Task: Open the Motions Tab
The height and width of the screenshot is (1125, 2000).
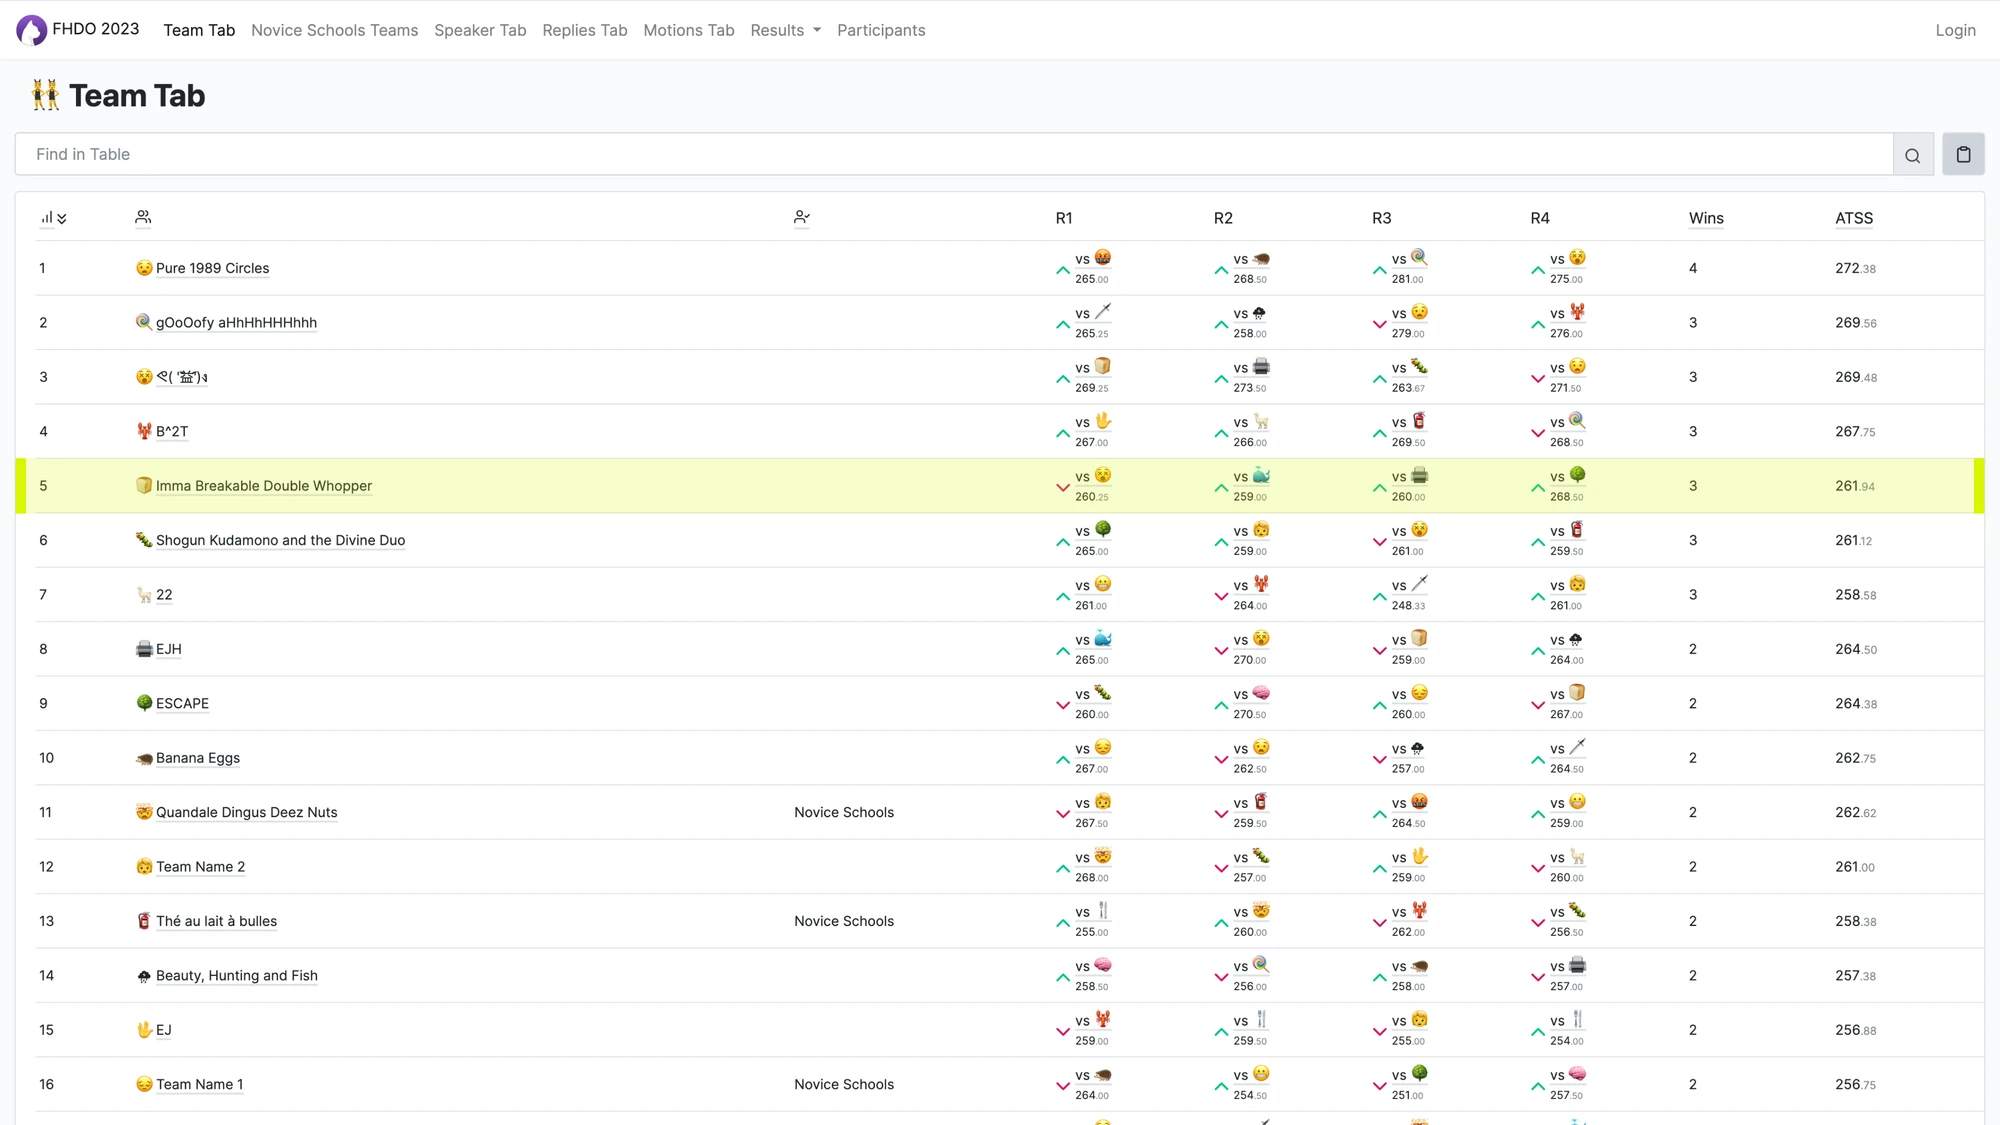Action: click(688, 30)
